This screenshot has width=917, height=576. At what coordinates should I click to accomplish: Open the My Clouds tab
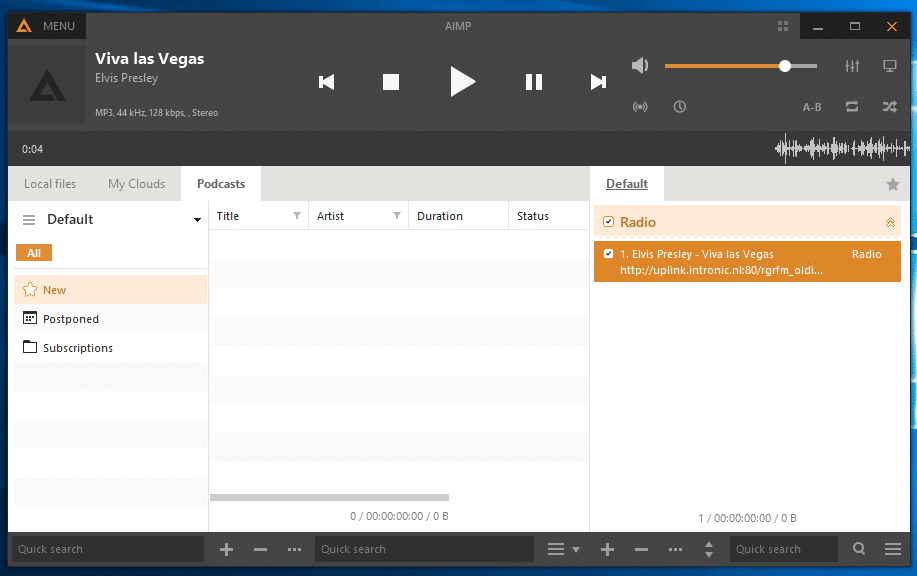point(136,184)
